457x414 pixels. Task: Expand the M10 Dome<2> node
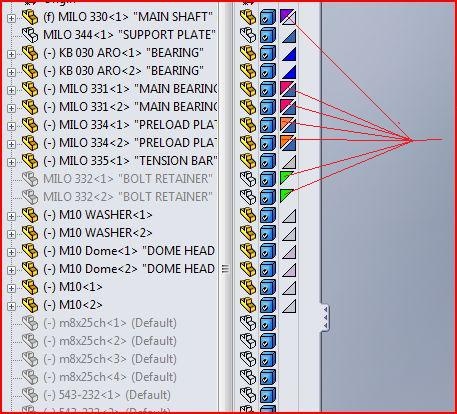[11, 270]
